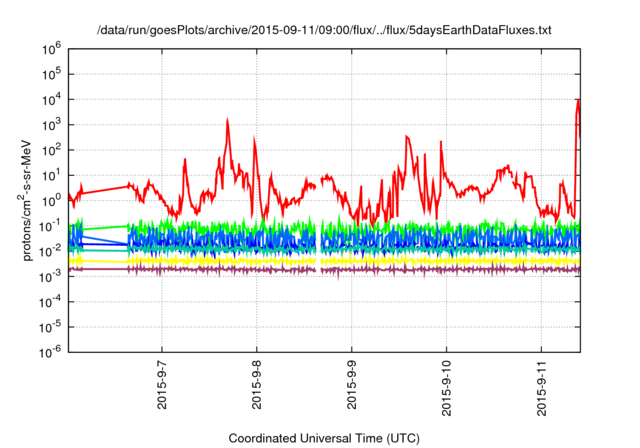Click the x-axis date label 2015-9-11
Image resolution: width=640 pixels, height=448 pixels.
pos(541,388)
